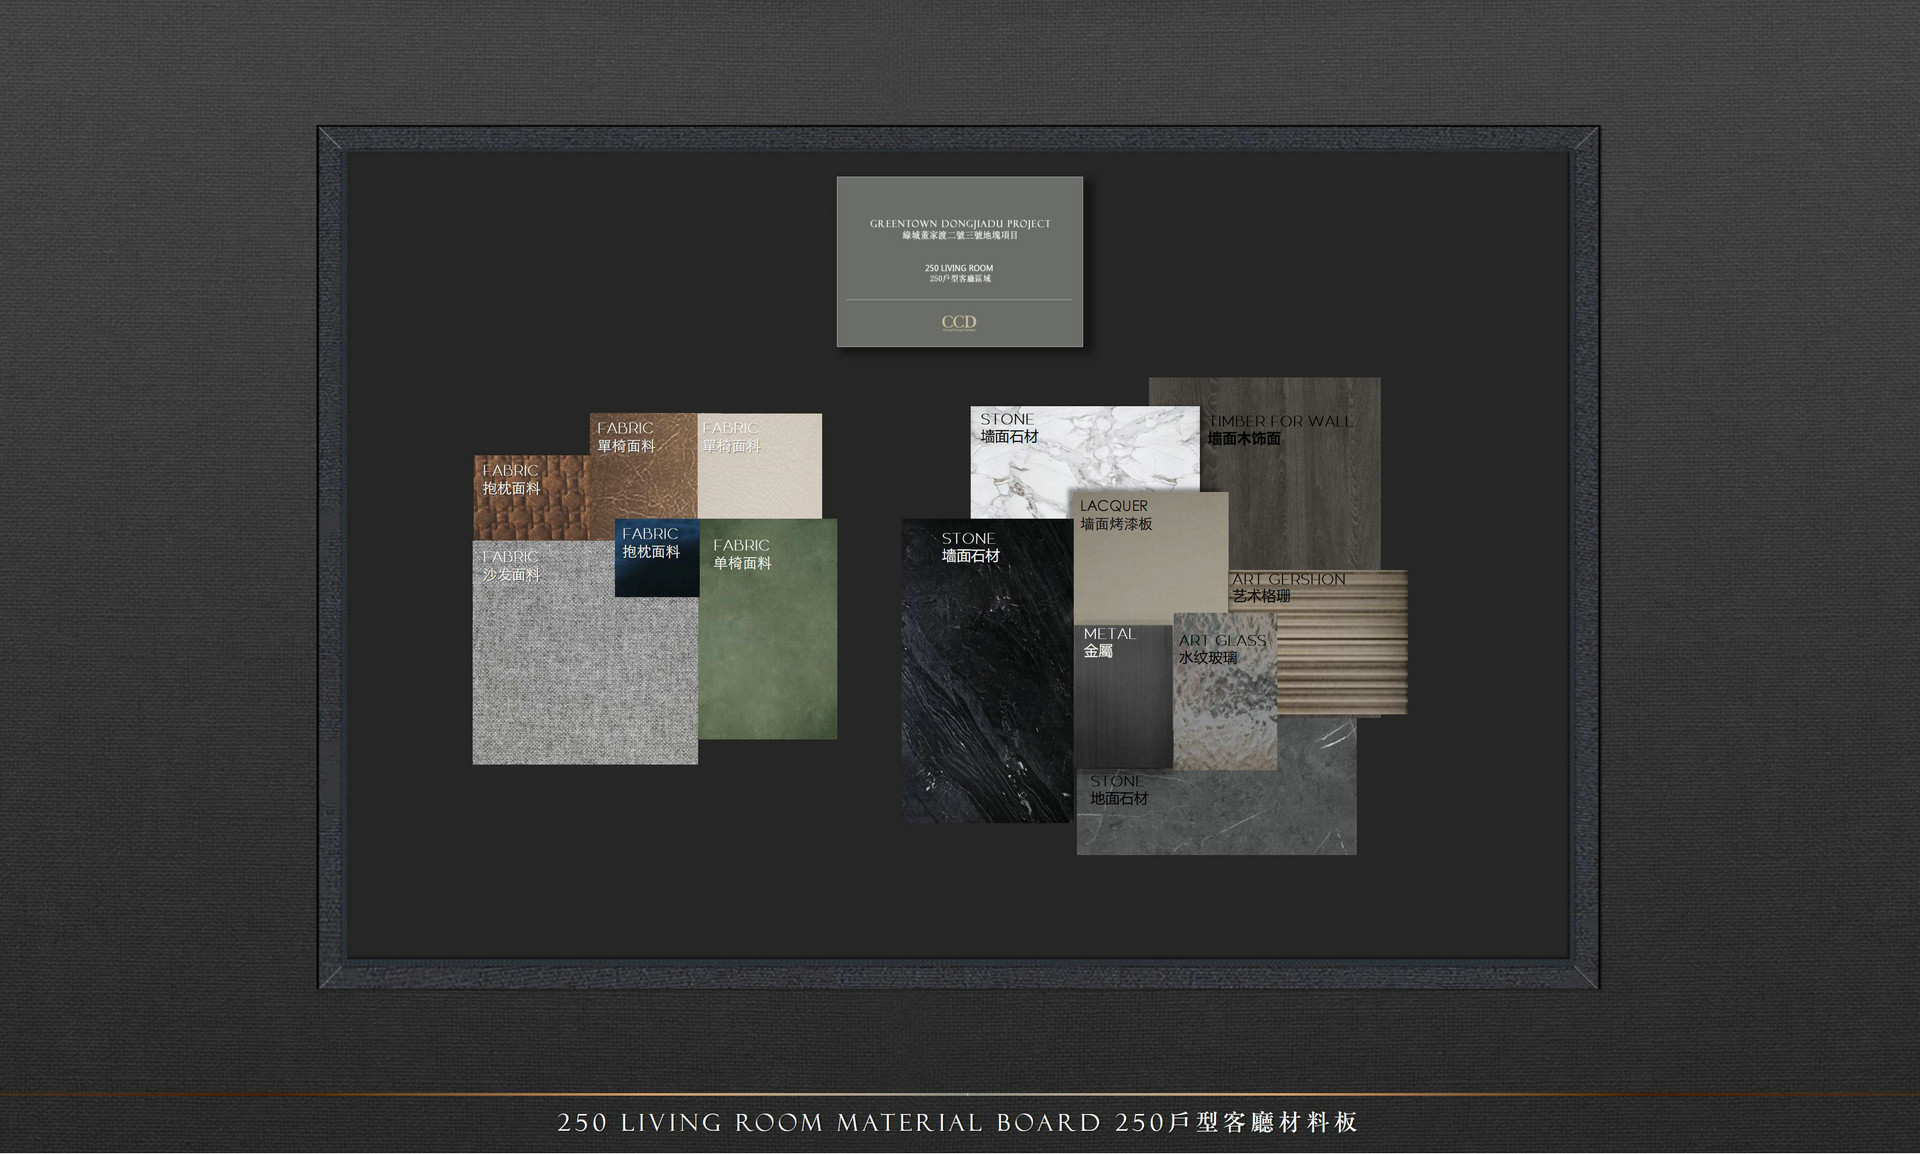Image resolution: width=1920 pixels, height=1154 pixels.
Task: Click the green fabric chair swatch
Action: 768,650
